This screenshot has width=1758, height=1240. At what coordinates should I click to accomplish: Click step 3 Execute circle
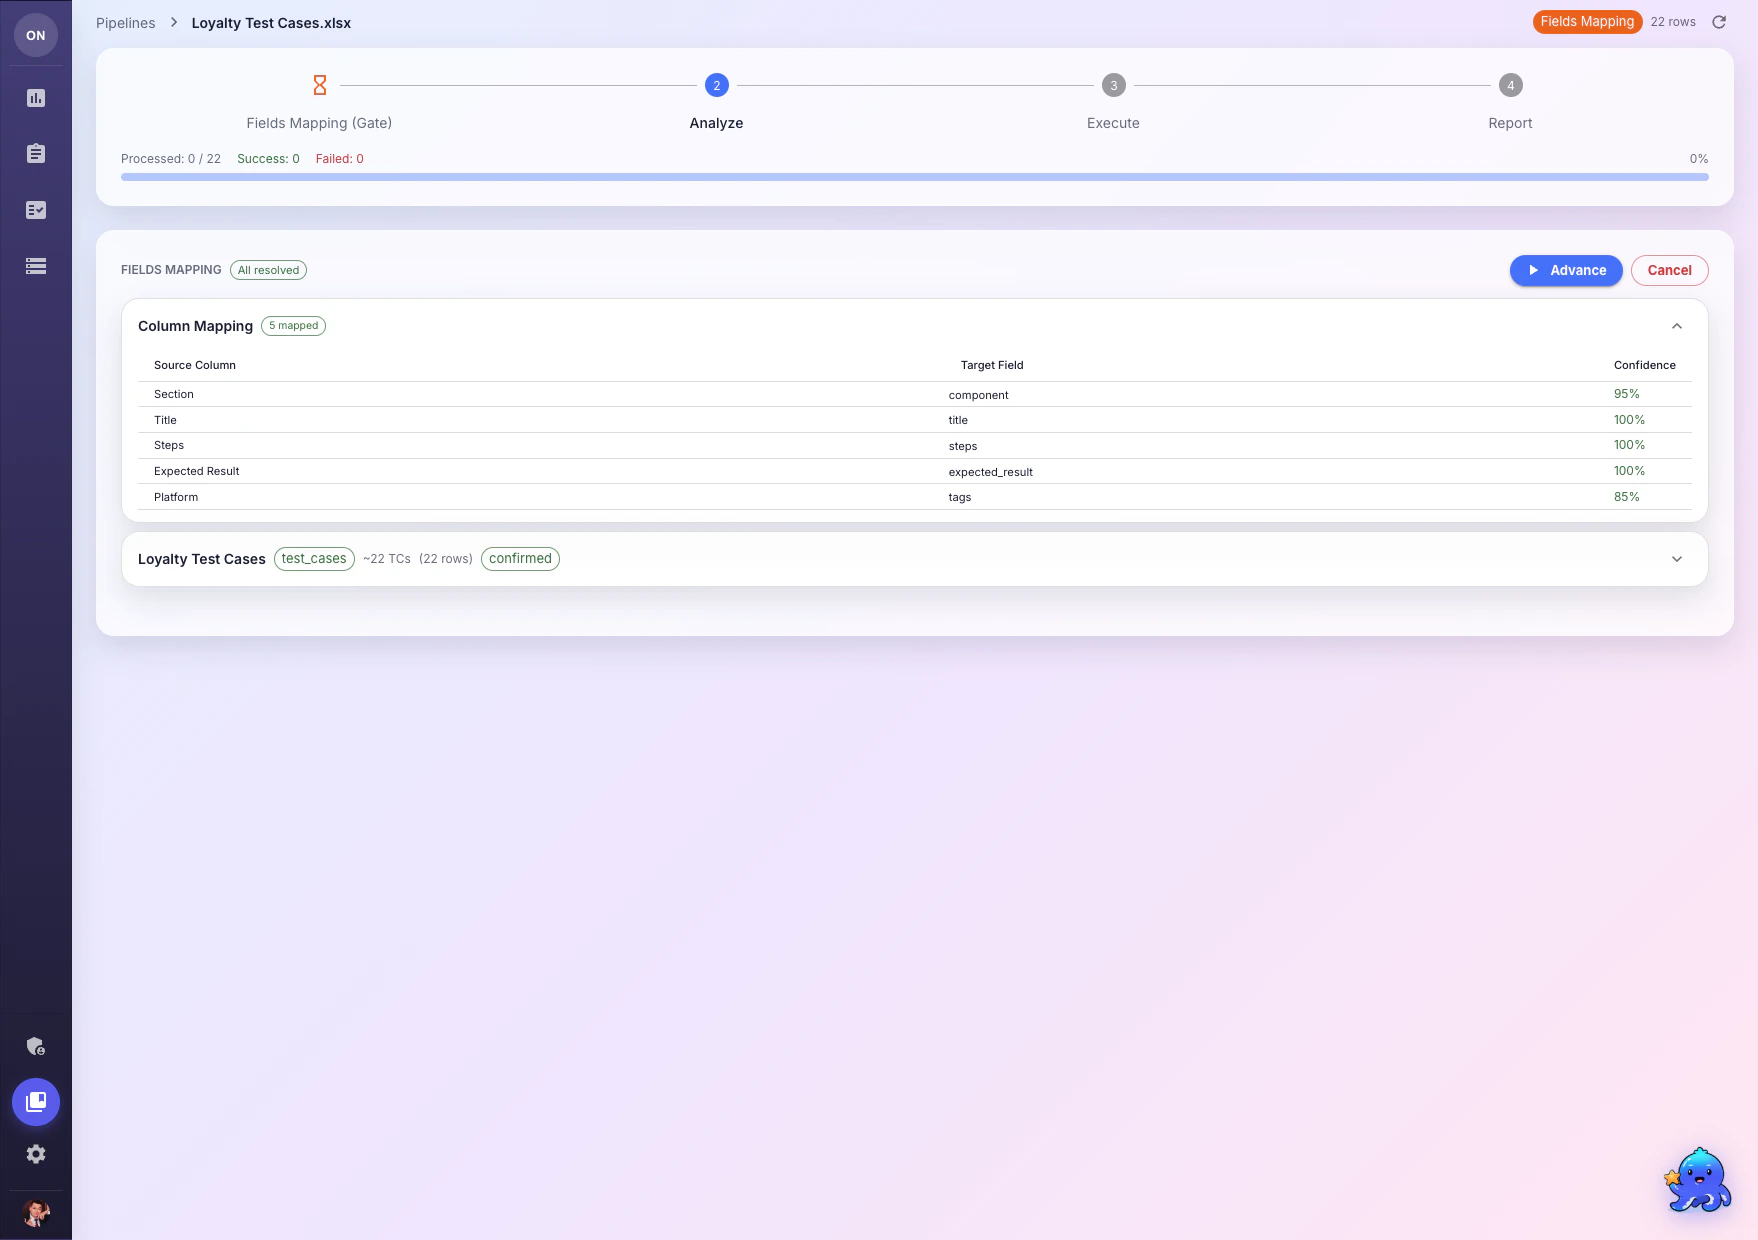pos(1114,85)
